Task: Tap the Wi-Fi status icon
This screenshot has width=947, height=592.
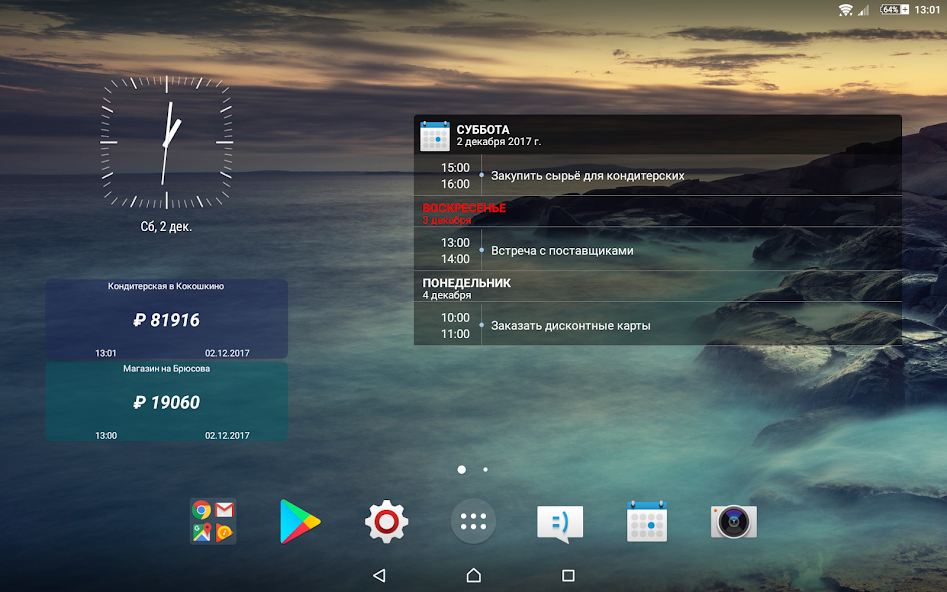Action: coord(846,10)
